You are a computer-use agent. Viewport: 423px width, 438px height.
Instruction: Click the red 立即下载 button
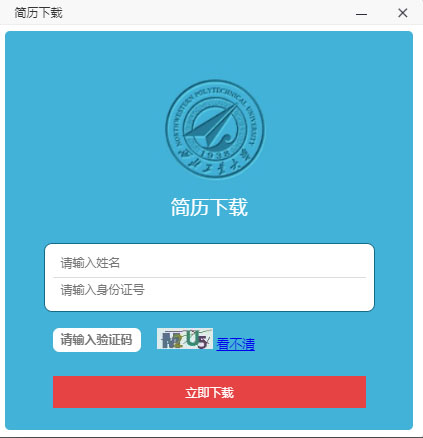tap(209, 392)
